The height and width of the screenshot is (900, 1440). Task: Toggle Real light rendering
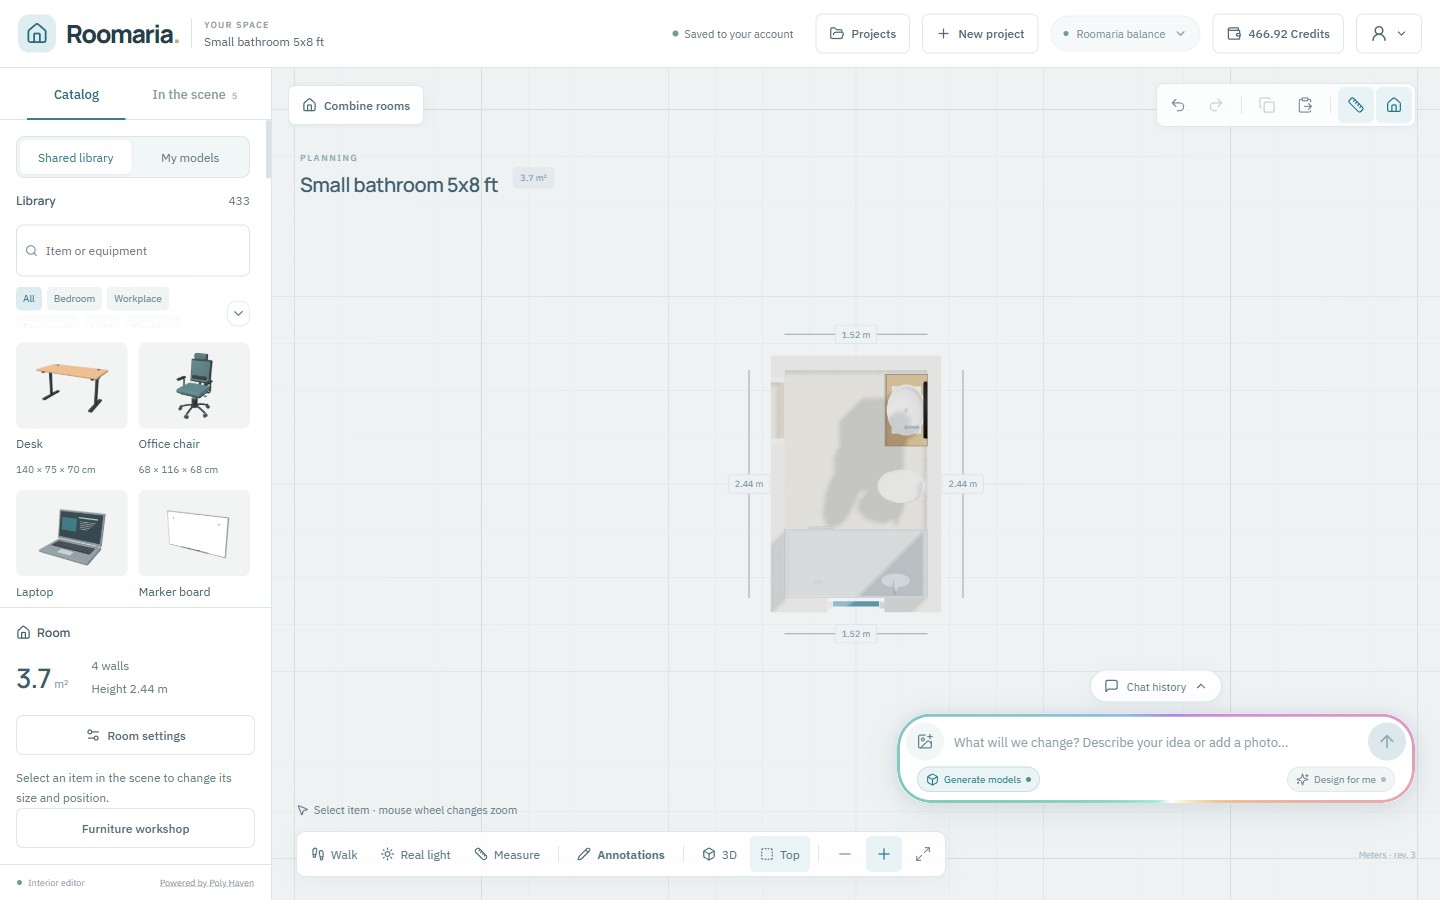(x=416, y=855)
